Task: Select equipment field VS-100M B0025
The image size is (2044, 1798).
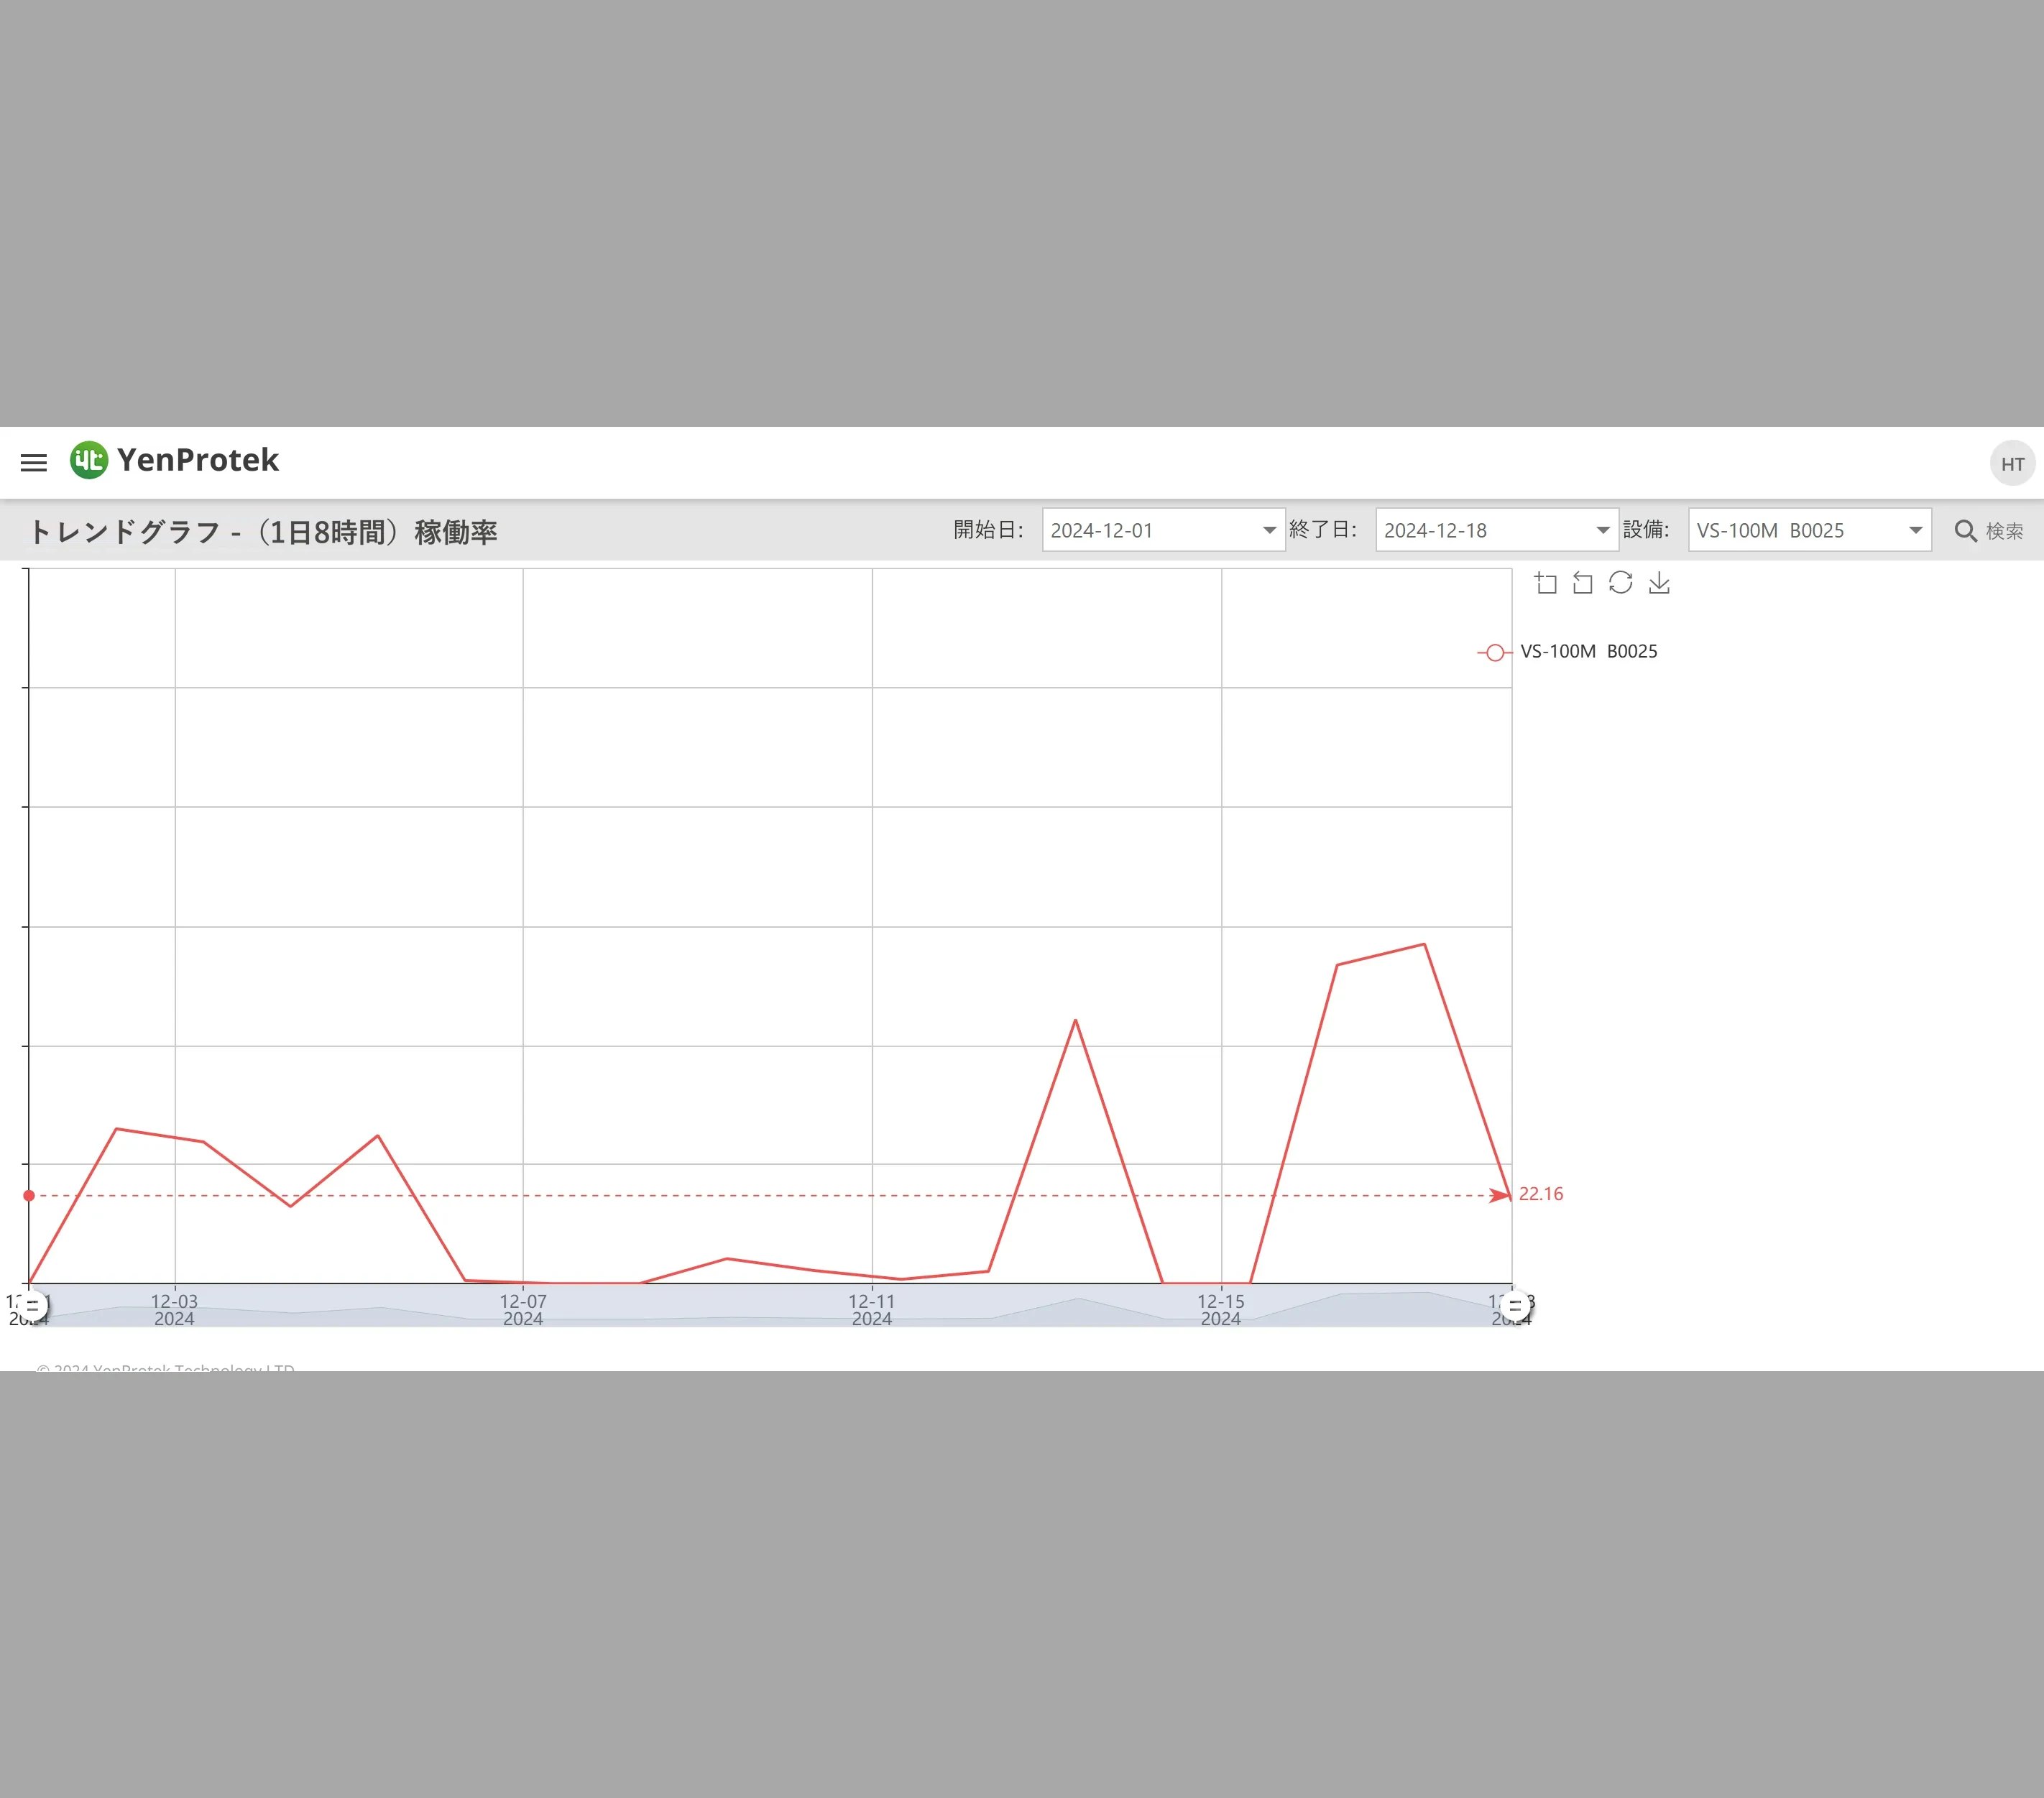Action: pos(1810,530)
